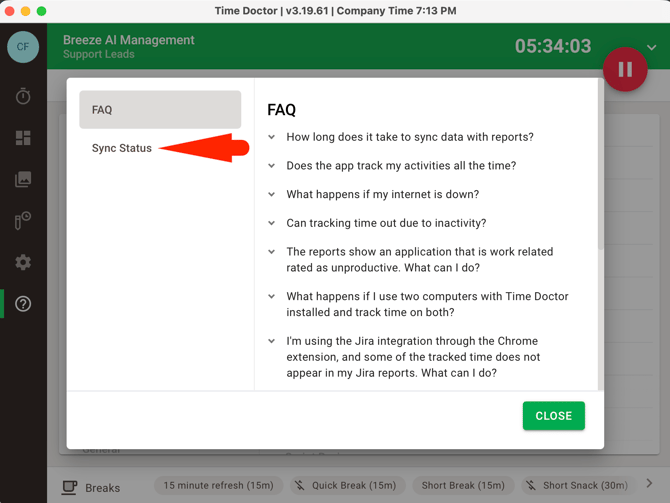Open the timer stopwatch sidebar icon
Viewport: 670px width, 503px height.
pos(23,96)
